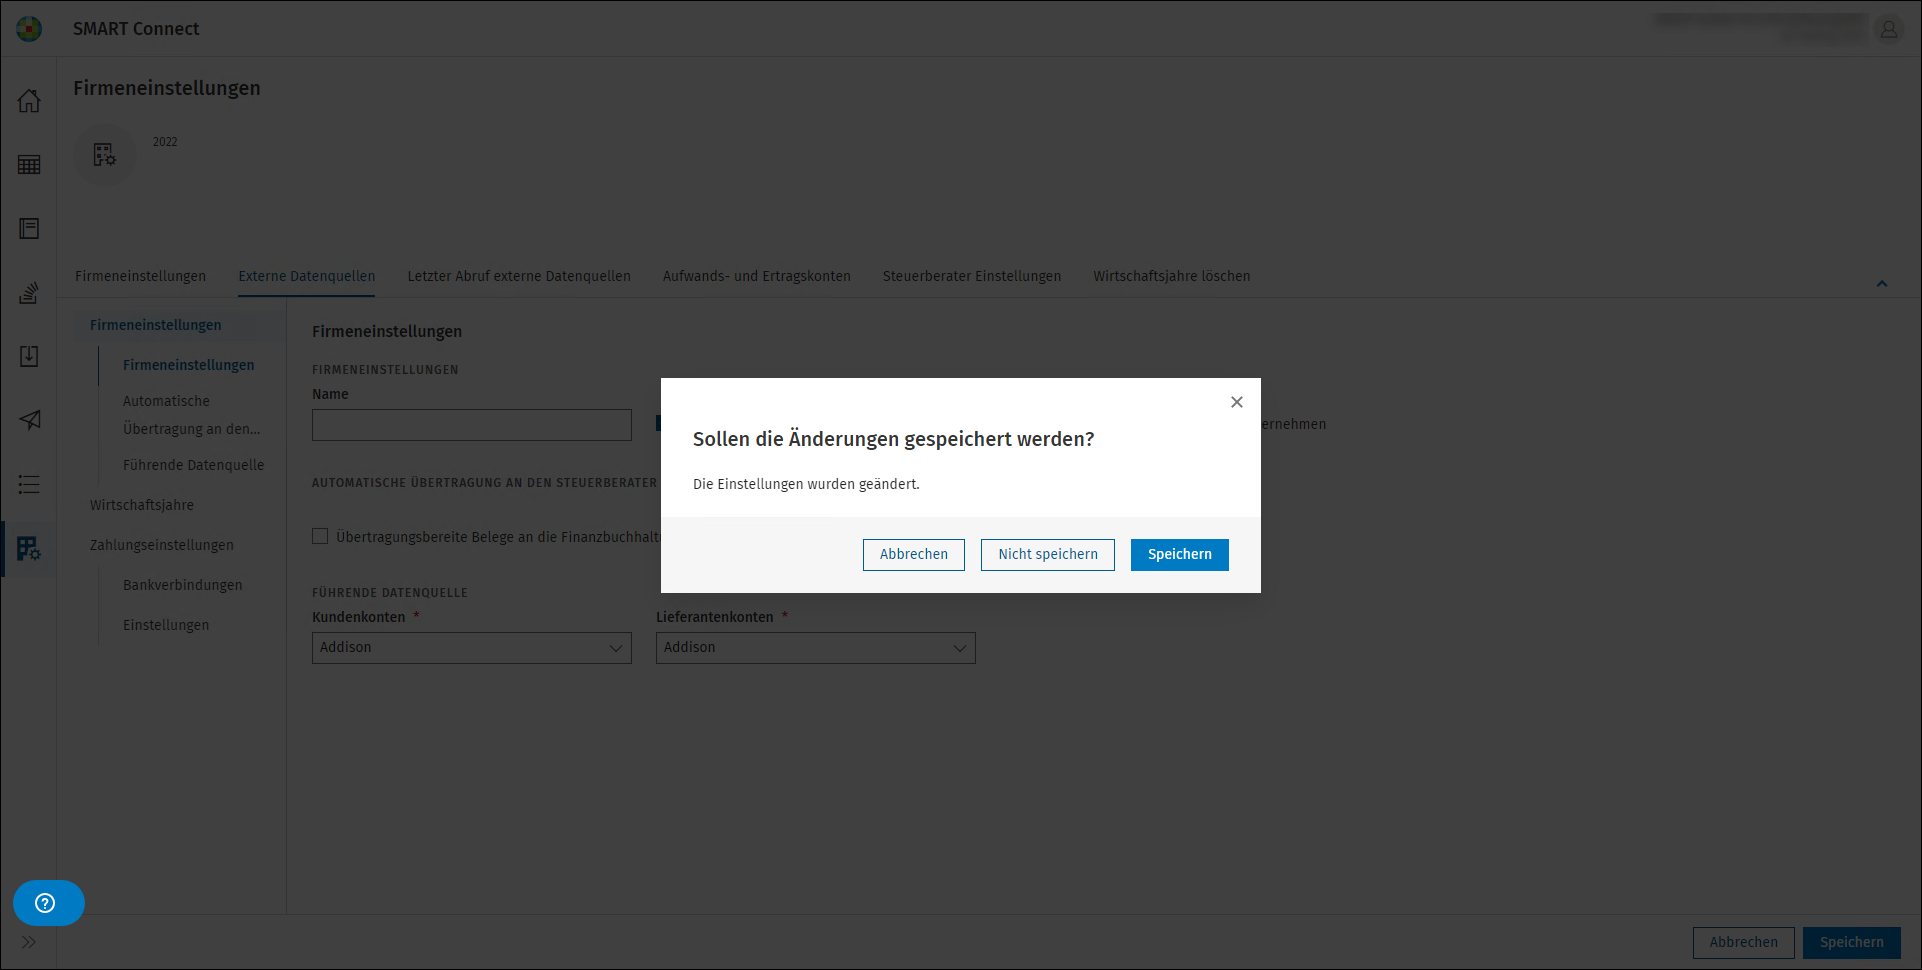Viewport: 1922px width, 970px height.
Task: Open Steuerberater Einstellungen tab
Action: coord(972,277)
